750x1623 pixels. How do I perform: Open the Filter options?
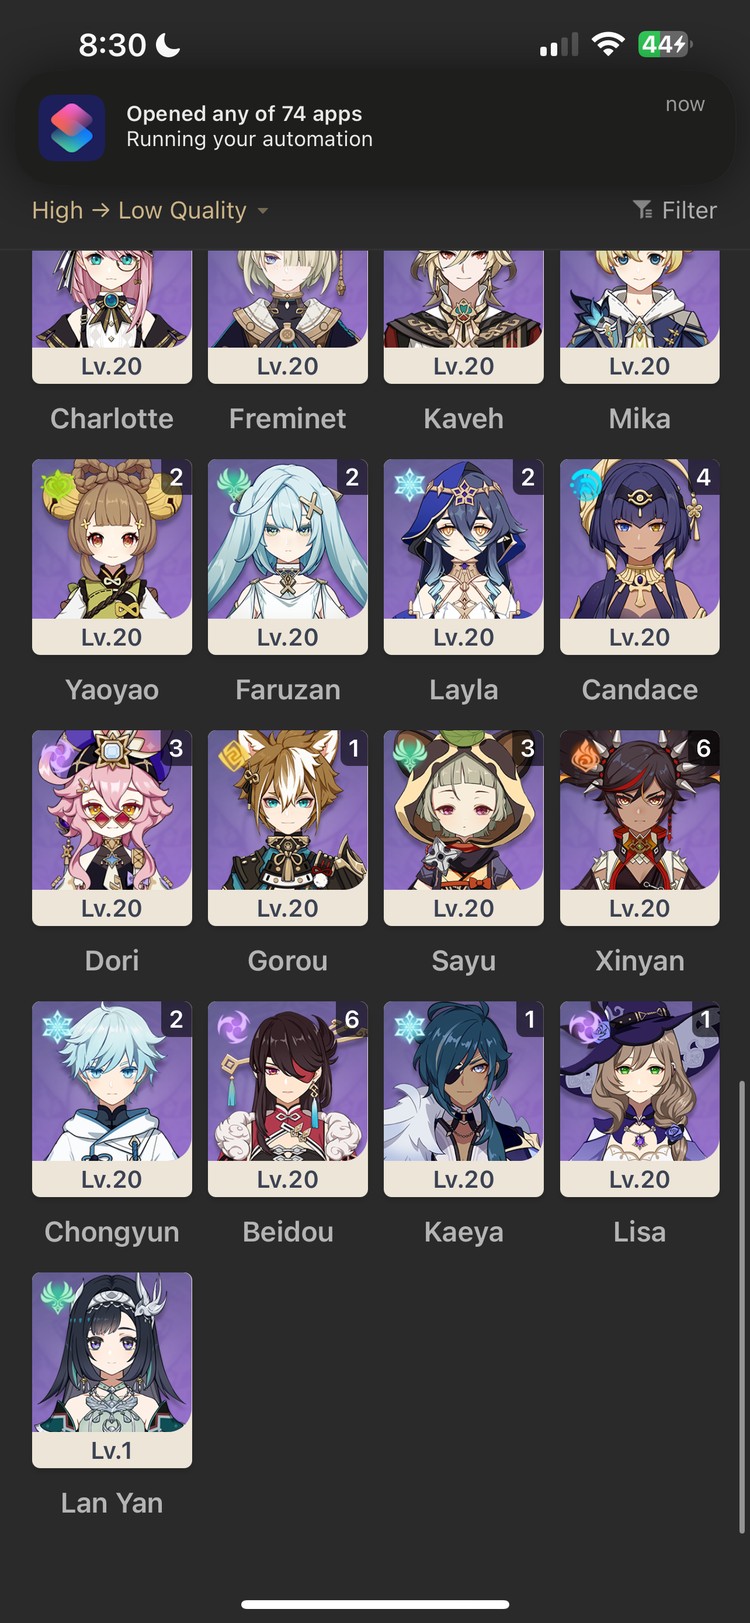point(675,210)
